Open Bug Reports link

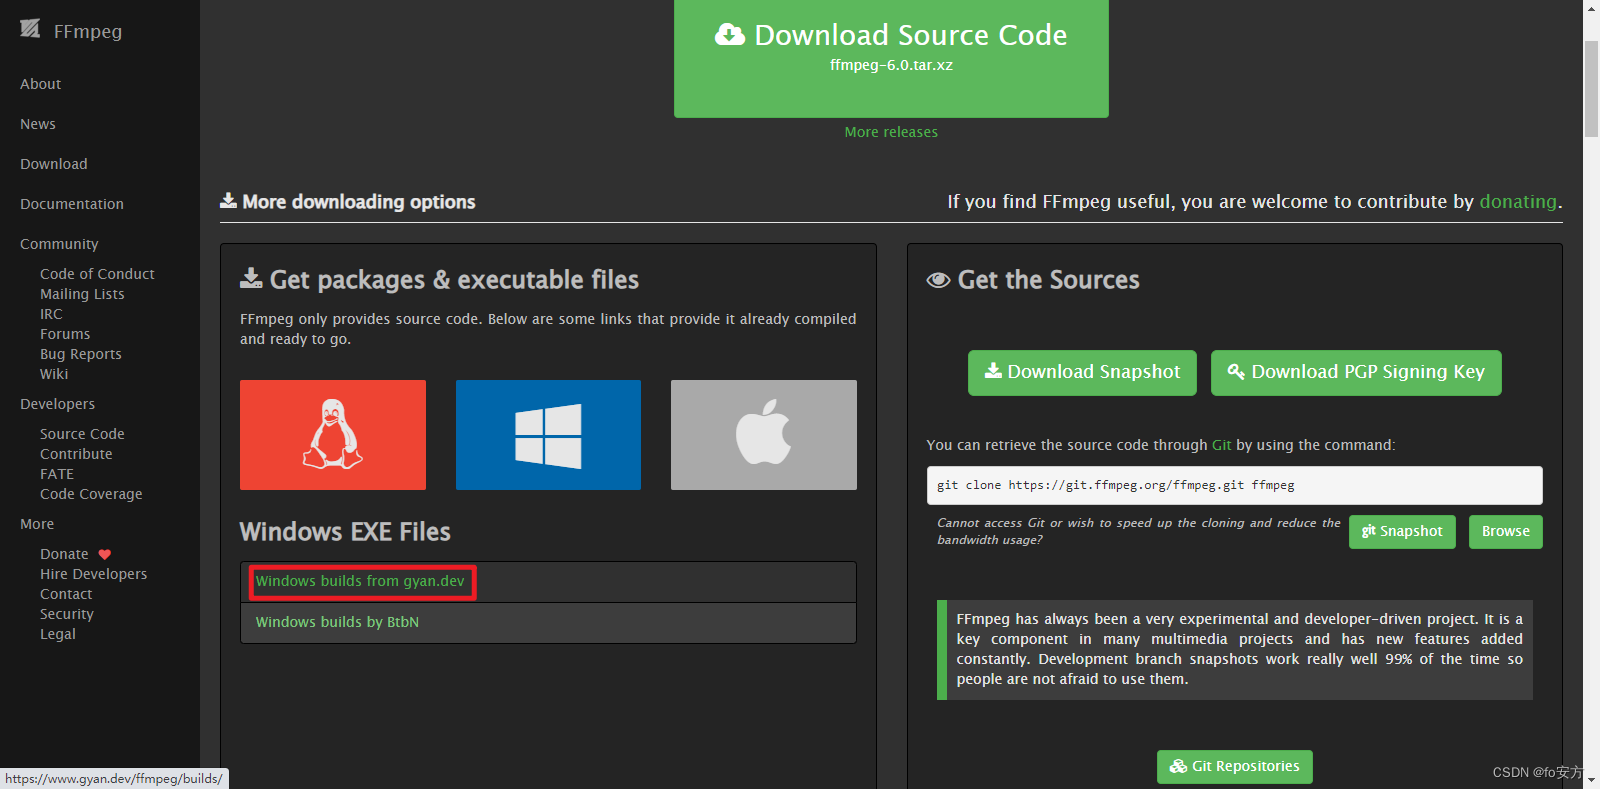pyautogui.click(x=81, y=354)
